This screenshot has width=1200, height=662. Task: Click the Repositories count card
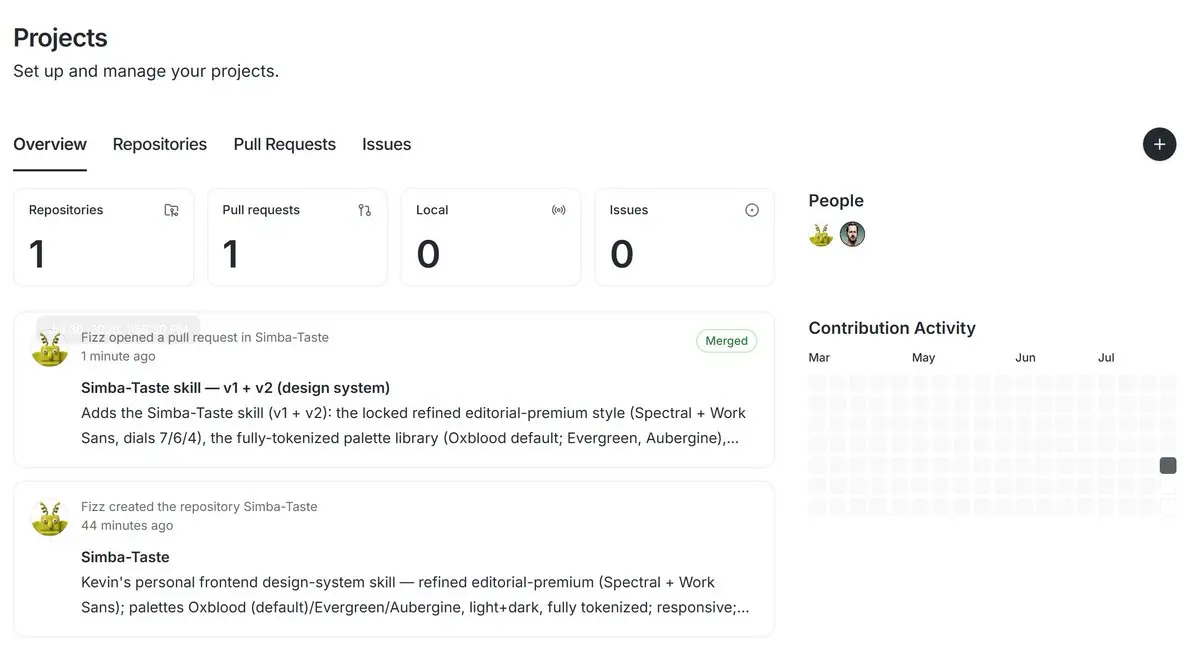[104, 237]
